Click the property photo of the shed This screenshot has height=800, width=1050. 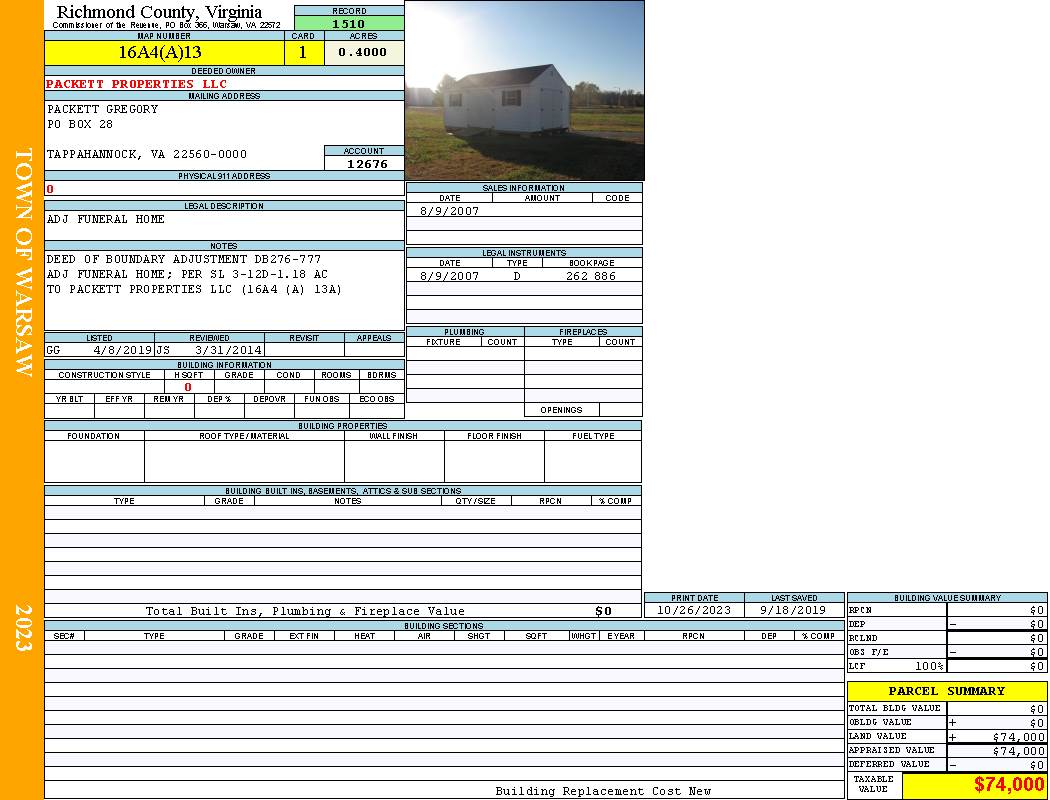point(524,90)
